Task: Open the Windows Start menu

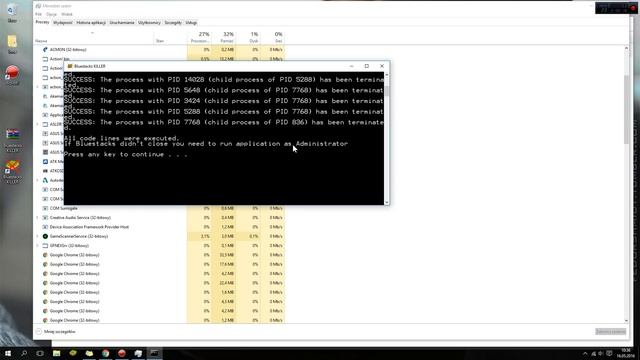Action: 8,353
